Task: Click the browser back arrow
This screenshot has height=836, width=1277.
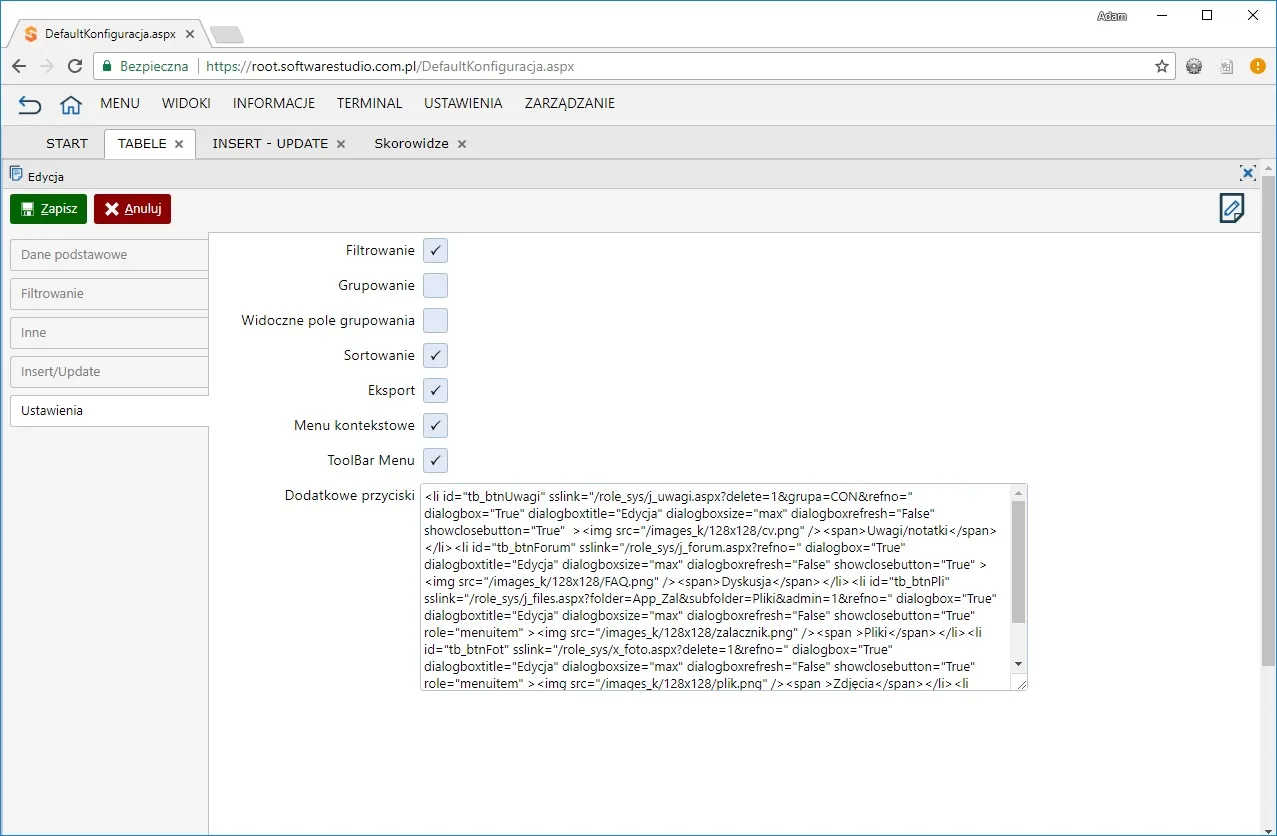Action: coord(19,66)
